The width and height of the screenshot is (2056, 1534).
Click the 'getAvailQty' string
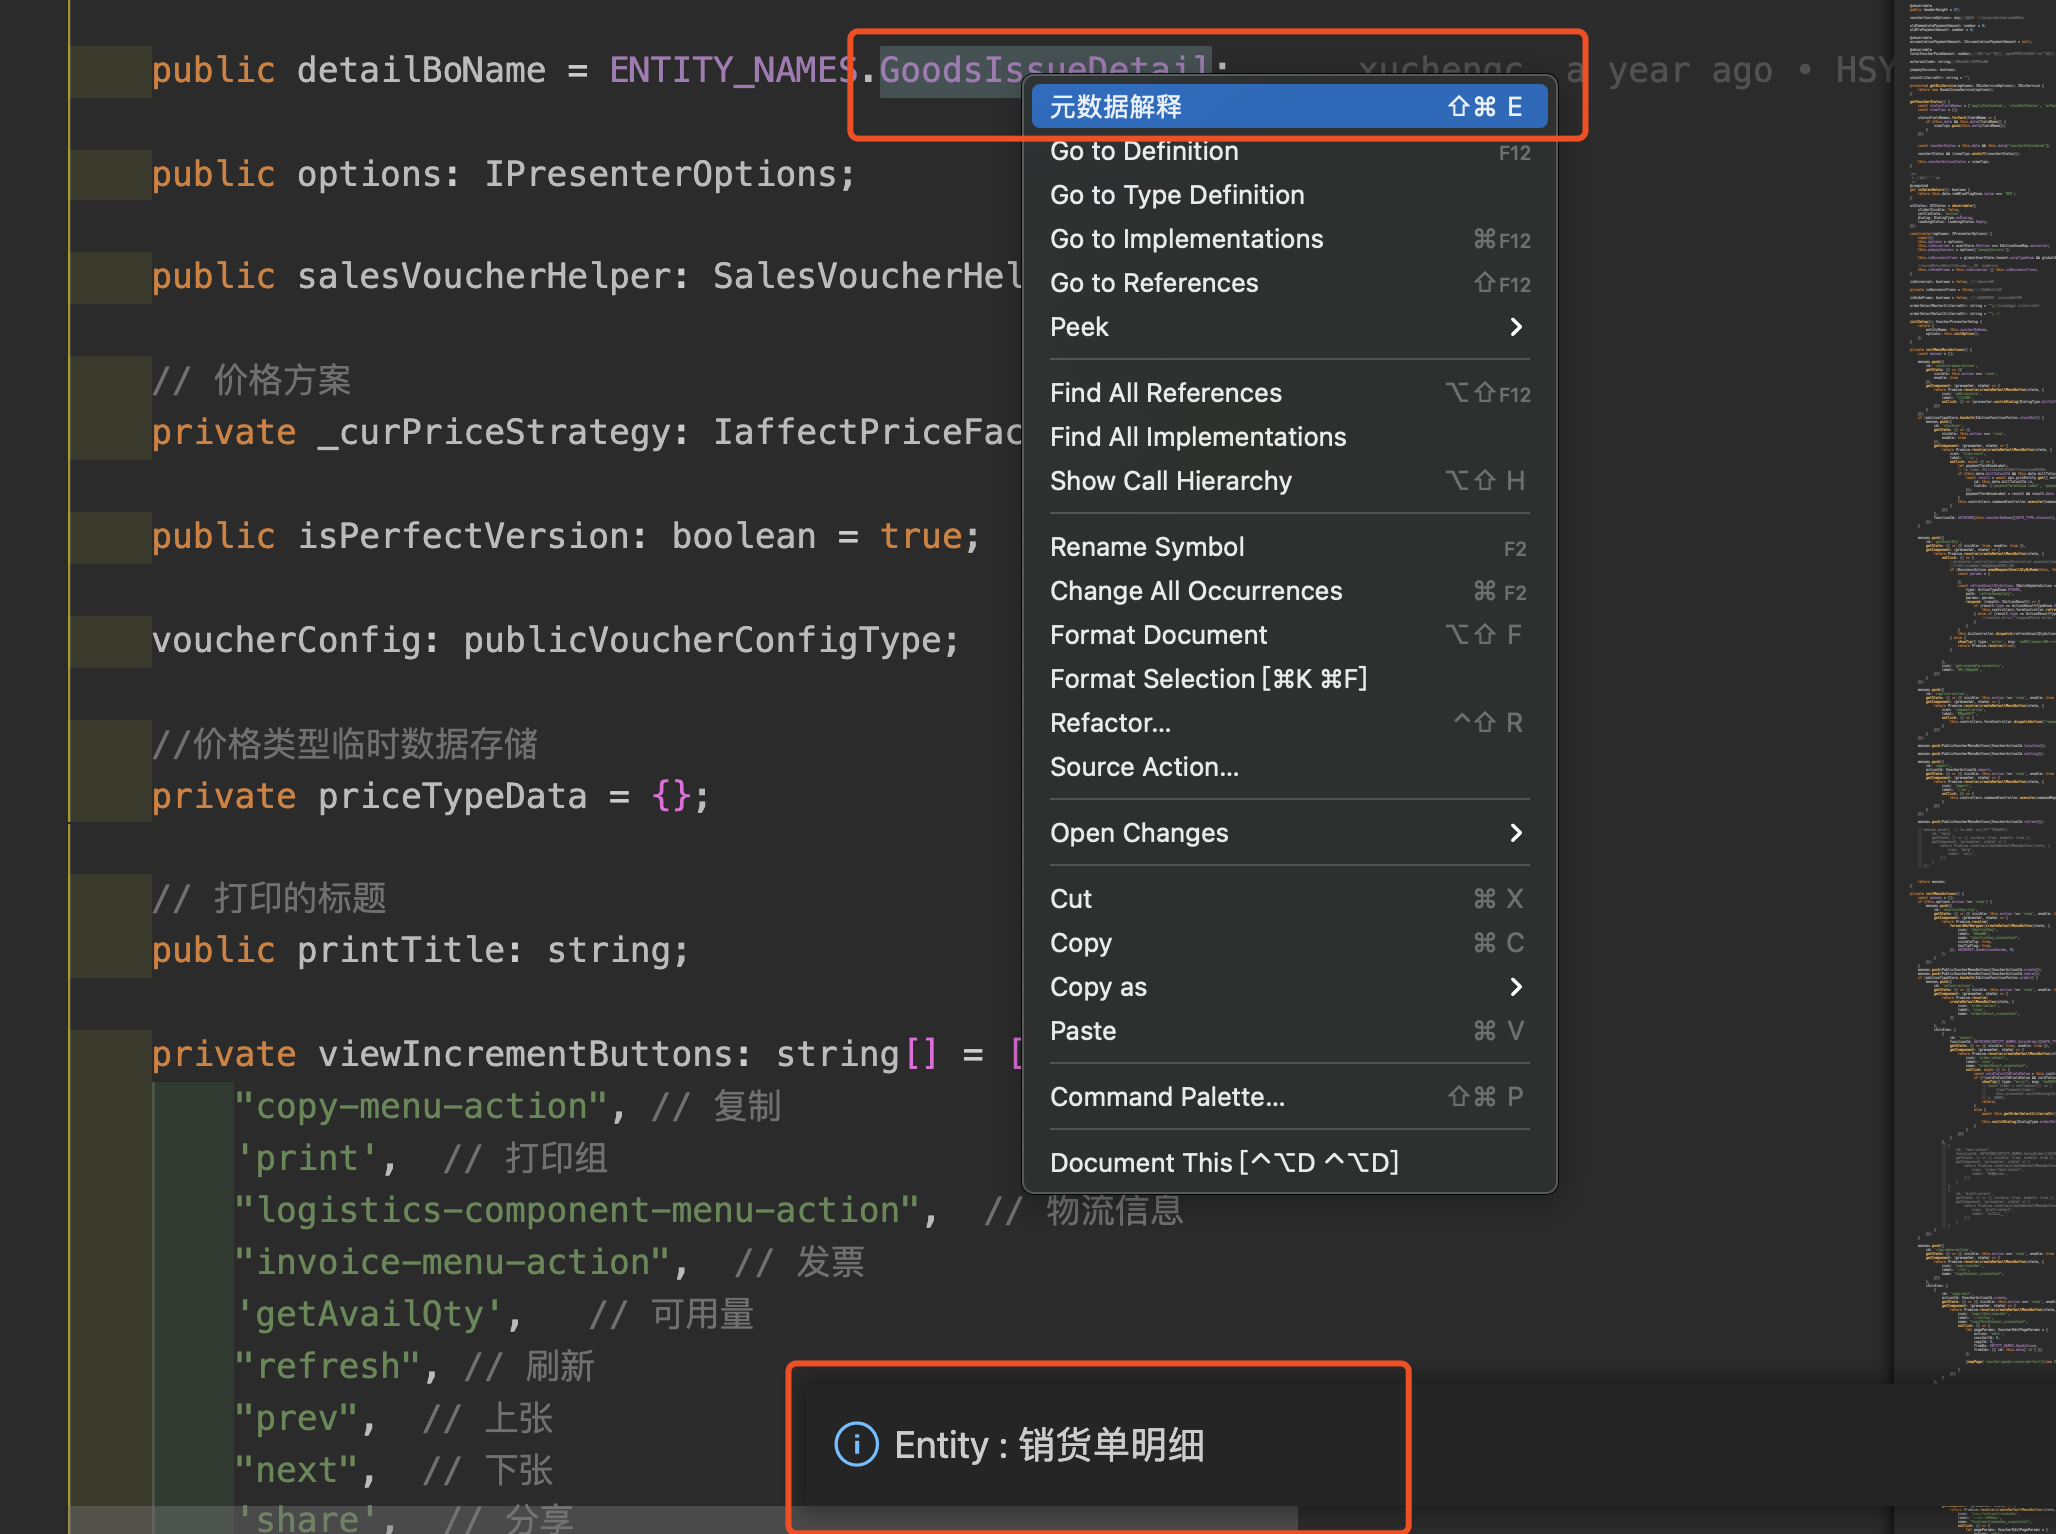pyautogui.click(x=369, y=1314)
